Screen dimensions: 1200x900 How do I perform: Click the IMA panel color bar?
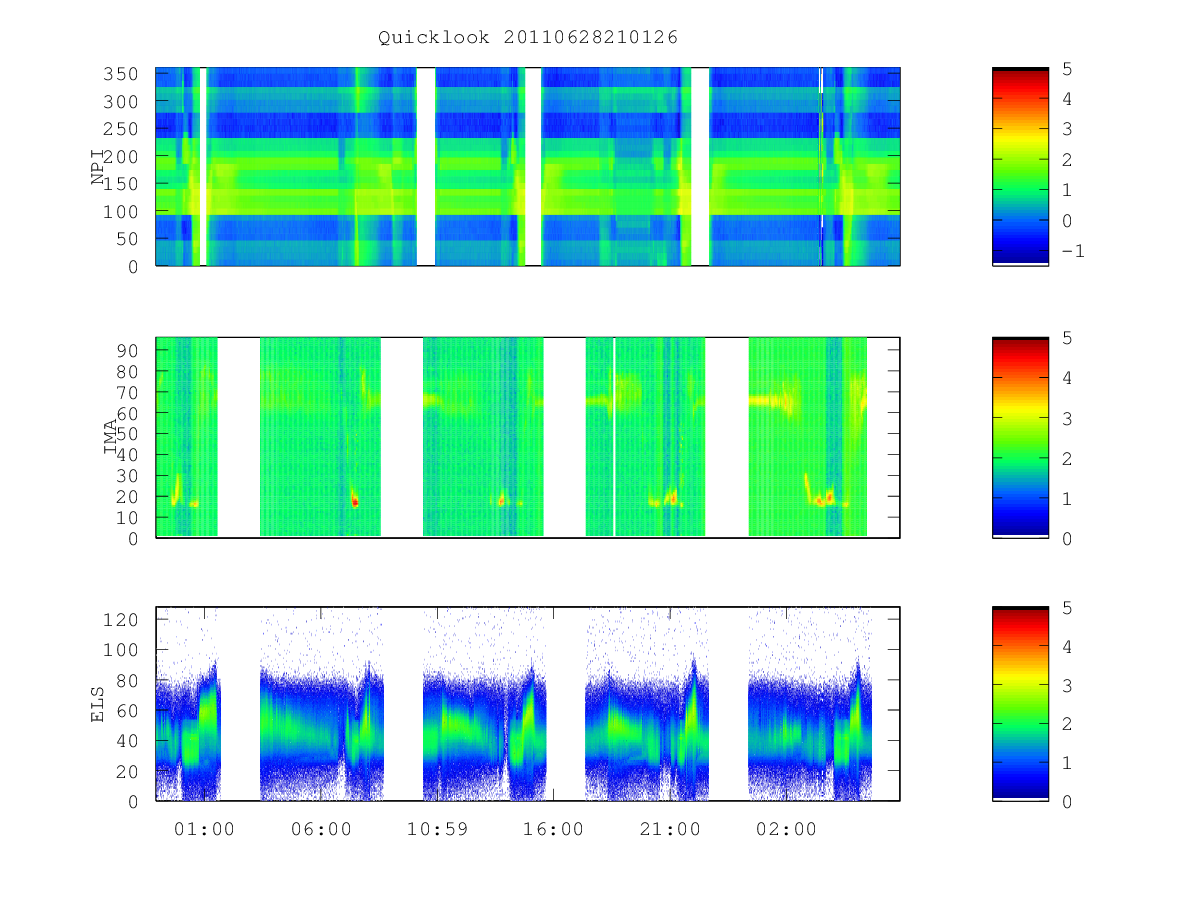pyautogui.click(x=1020, y=437)
